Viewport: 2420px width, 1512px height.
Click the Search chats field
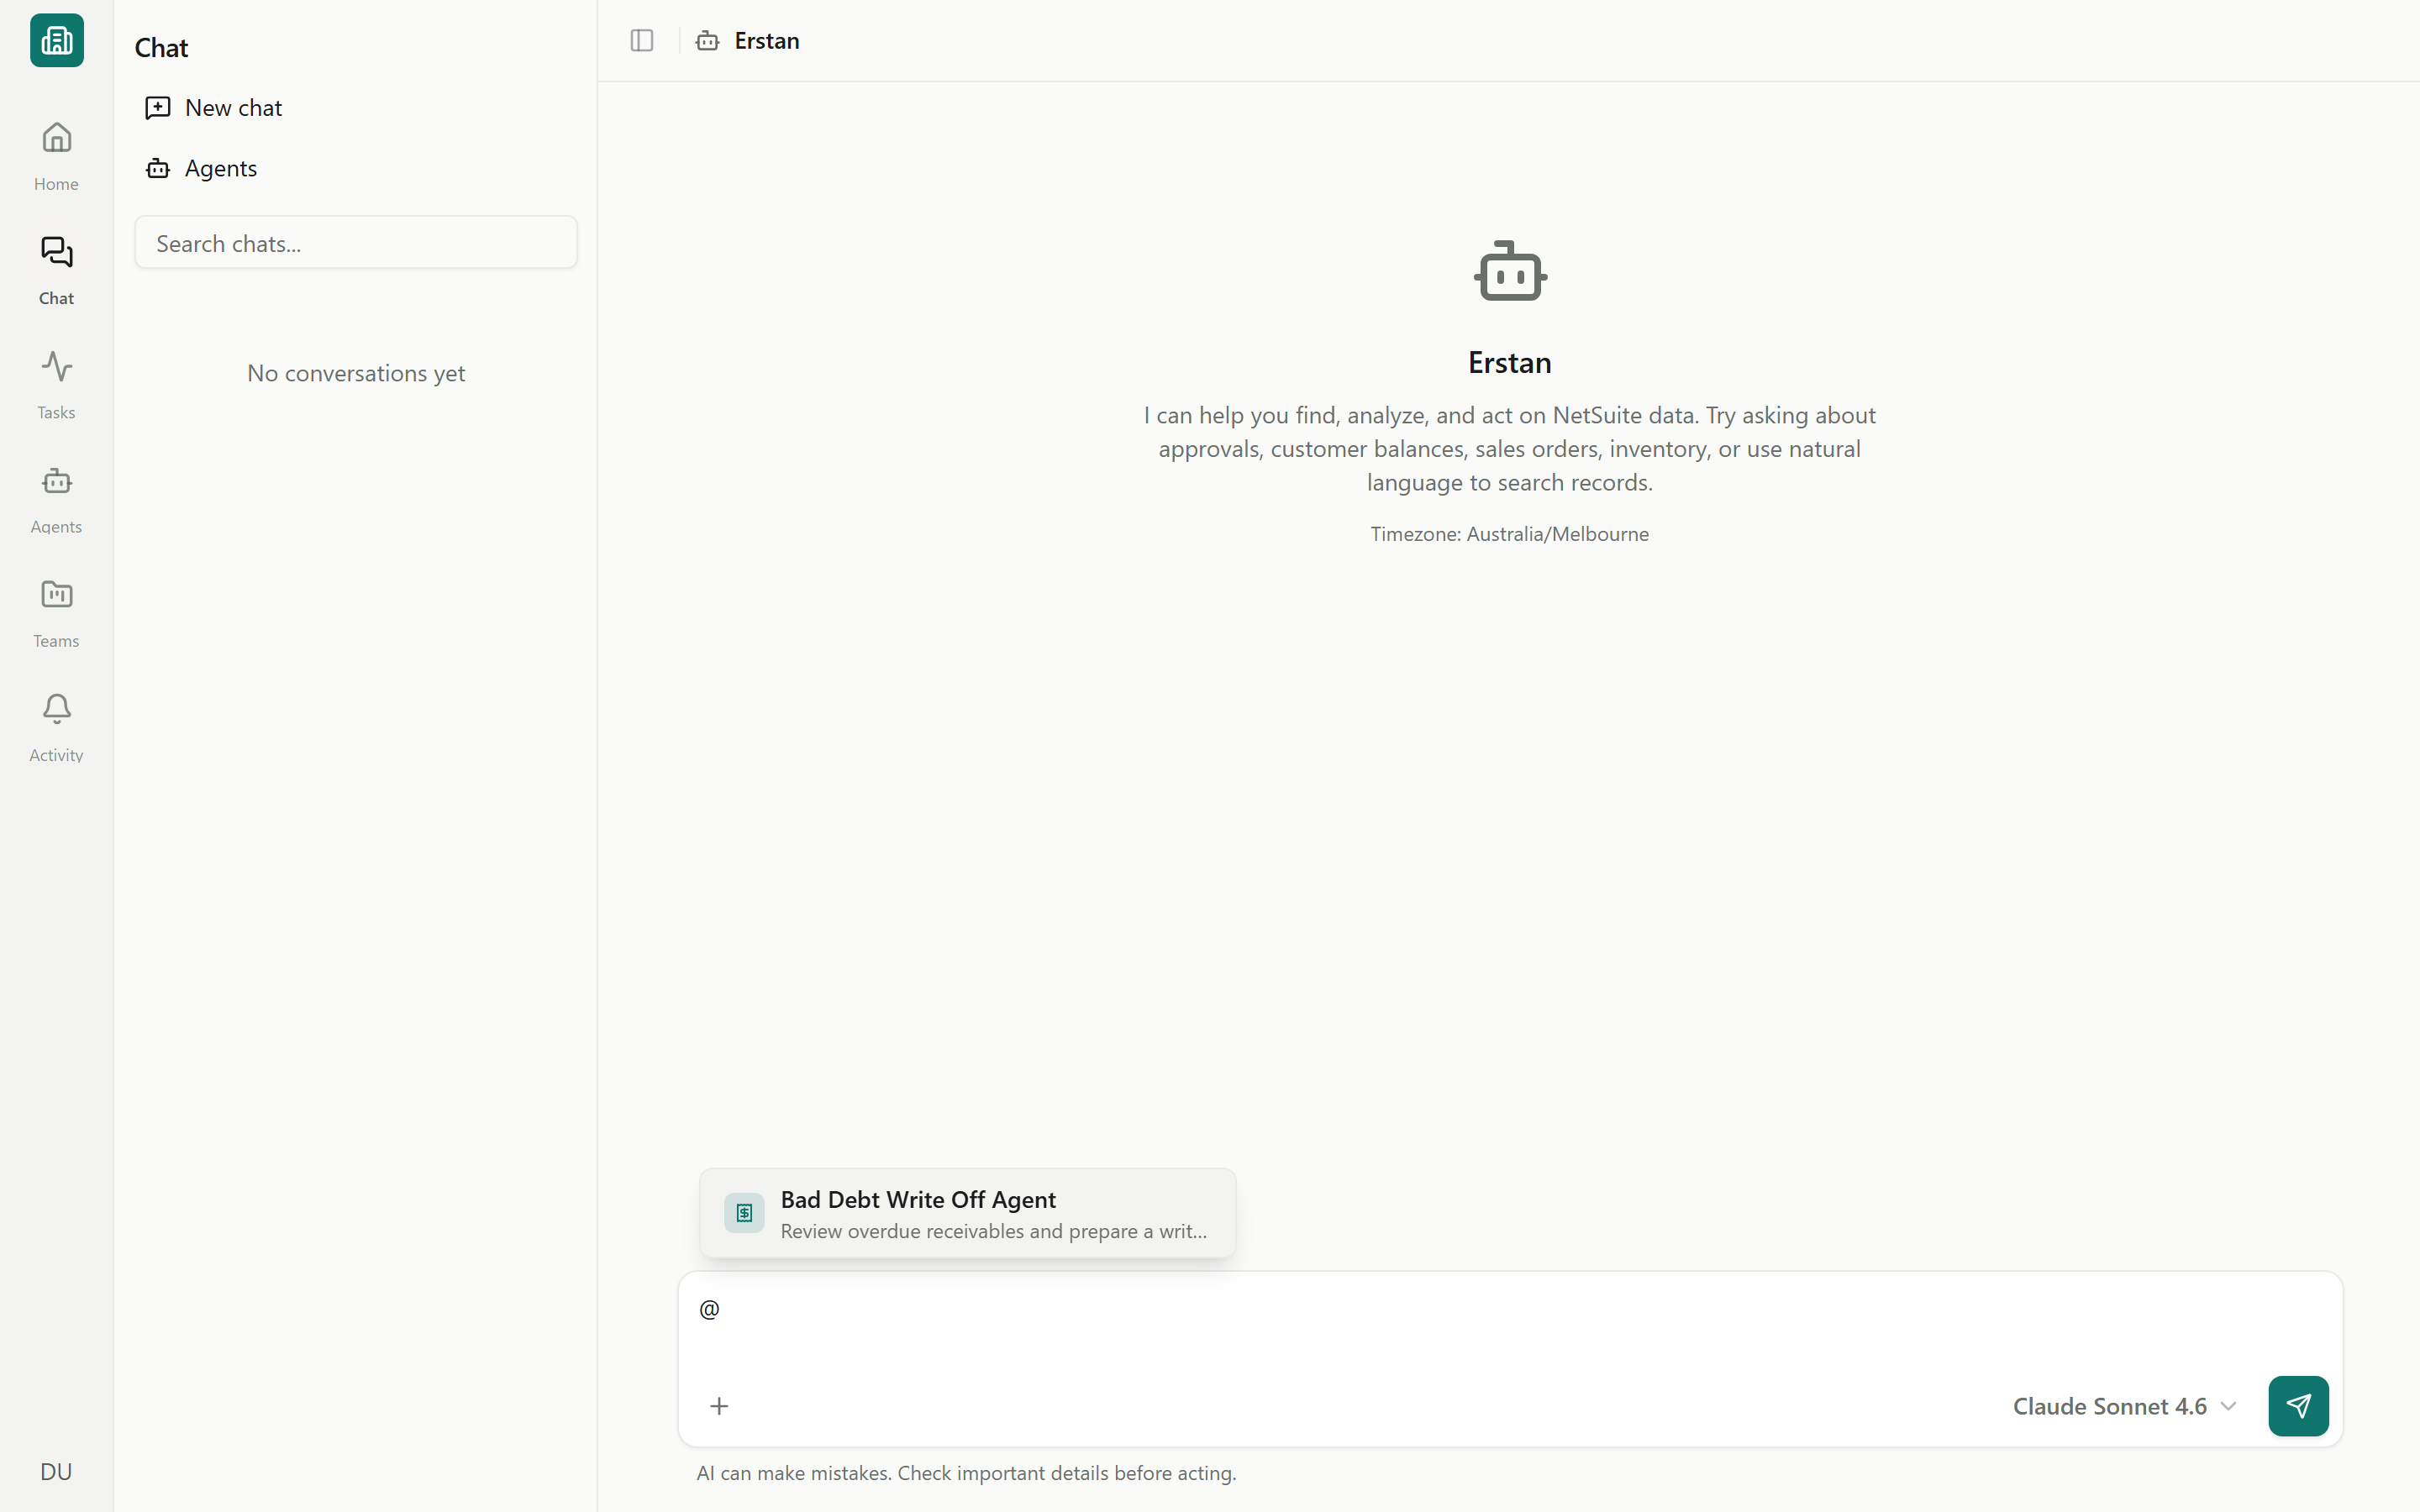356,243
